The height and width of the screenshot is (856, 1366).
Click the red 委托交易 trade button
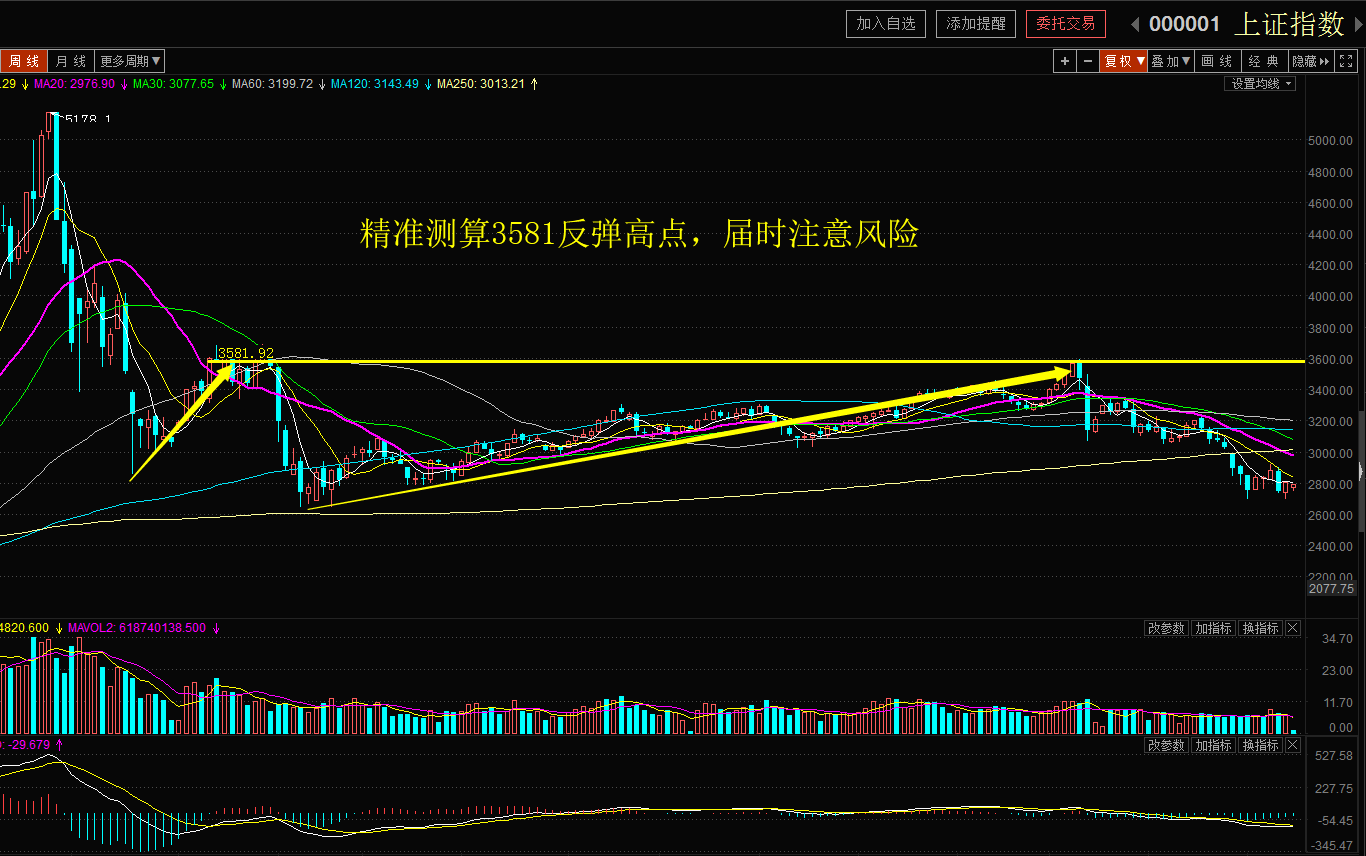(1066, 24)
